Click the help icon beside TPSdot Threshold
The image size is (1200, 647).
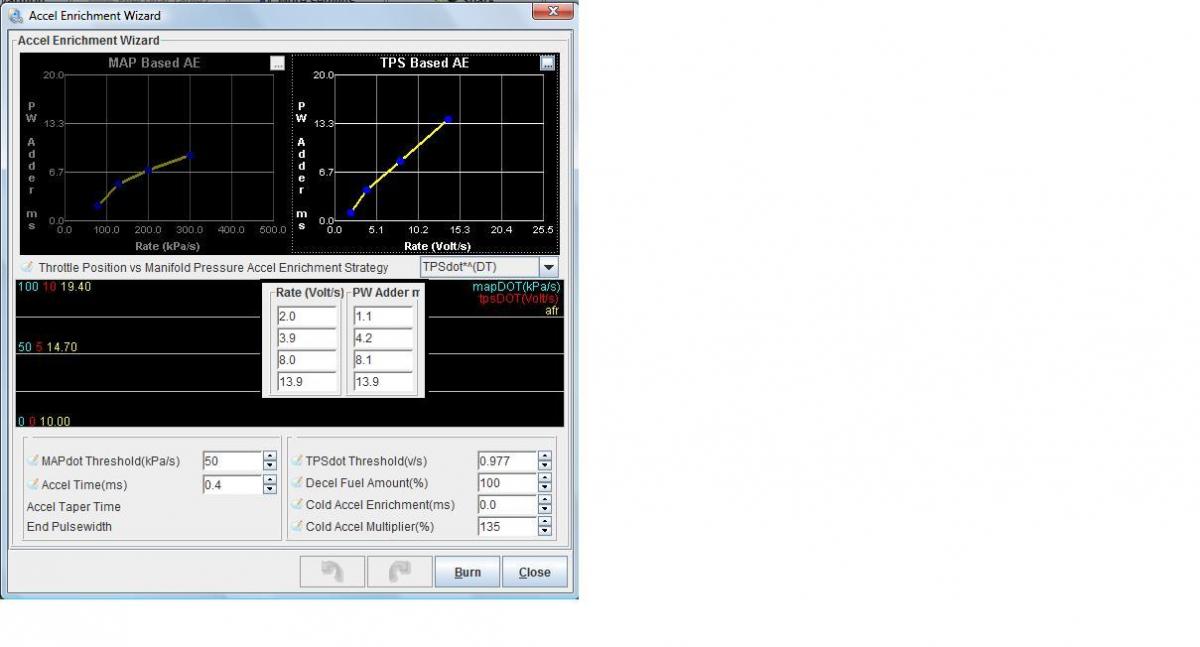[297, 461]
